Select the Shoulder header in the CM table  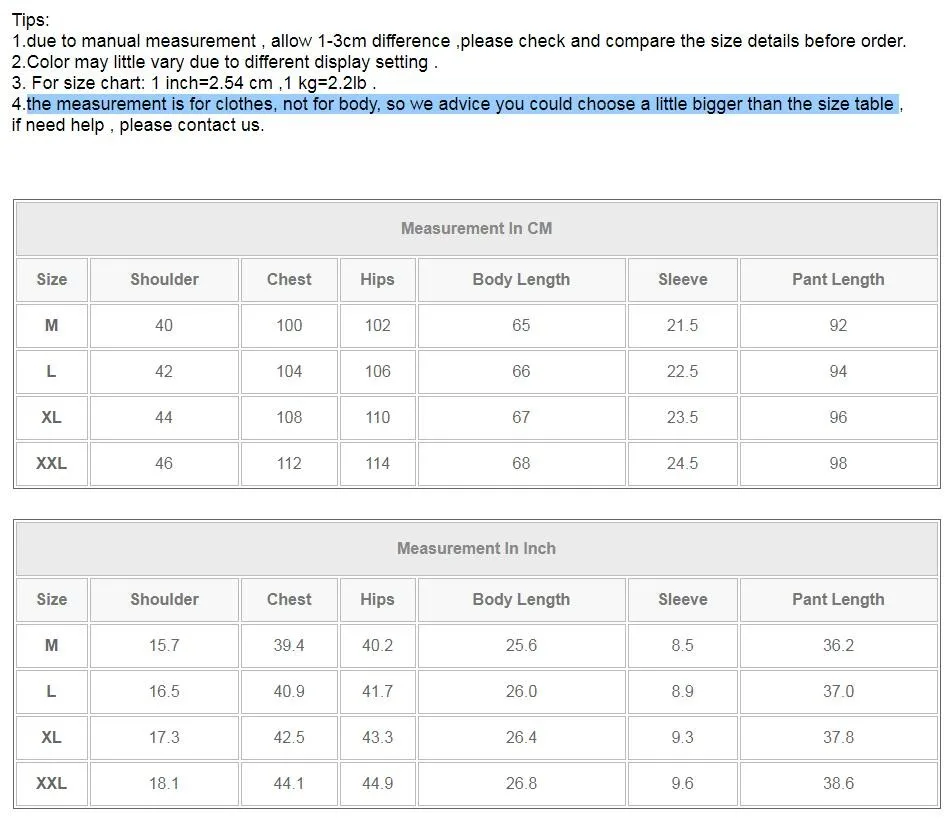click(164, 279)
